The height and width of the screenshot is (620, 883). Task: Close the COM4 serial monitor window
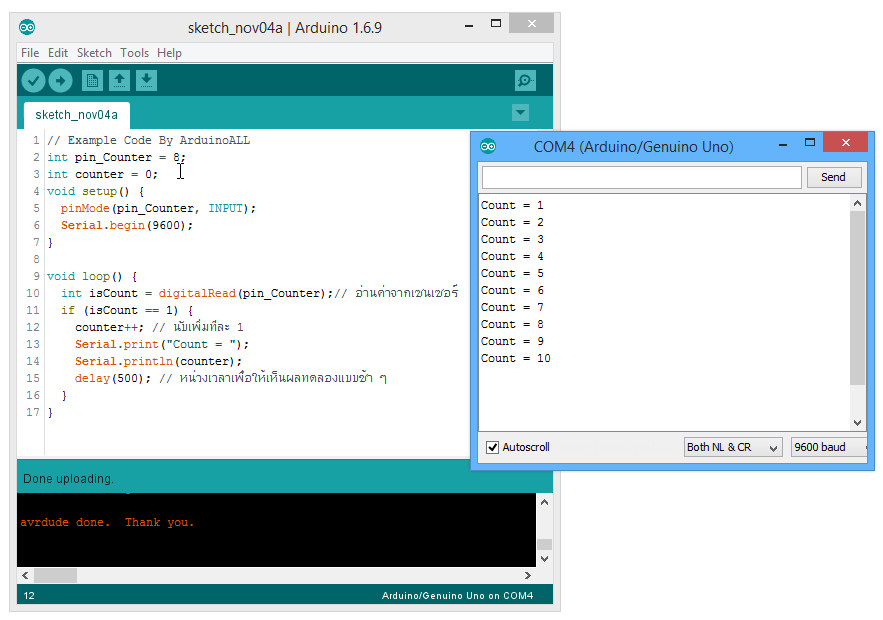coord(845,142)
